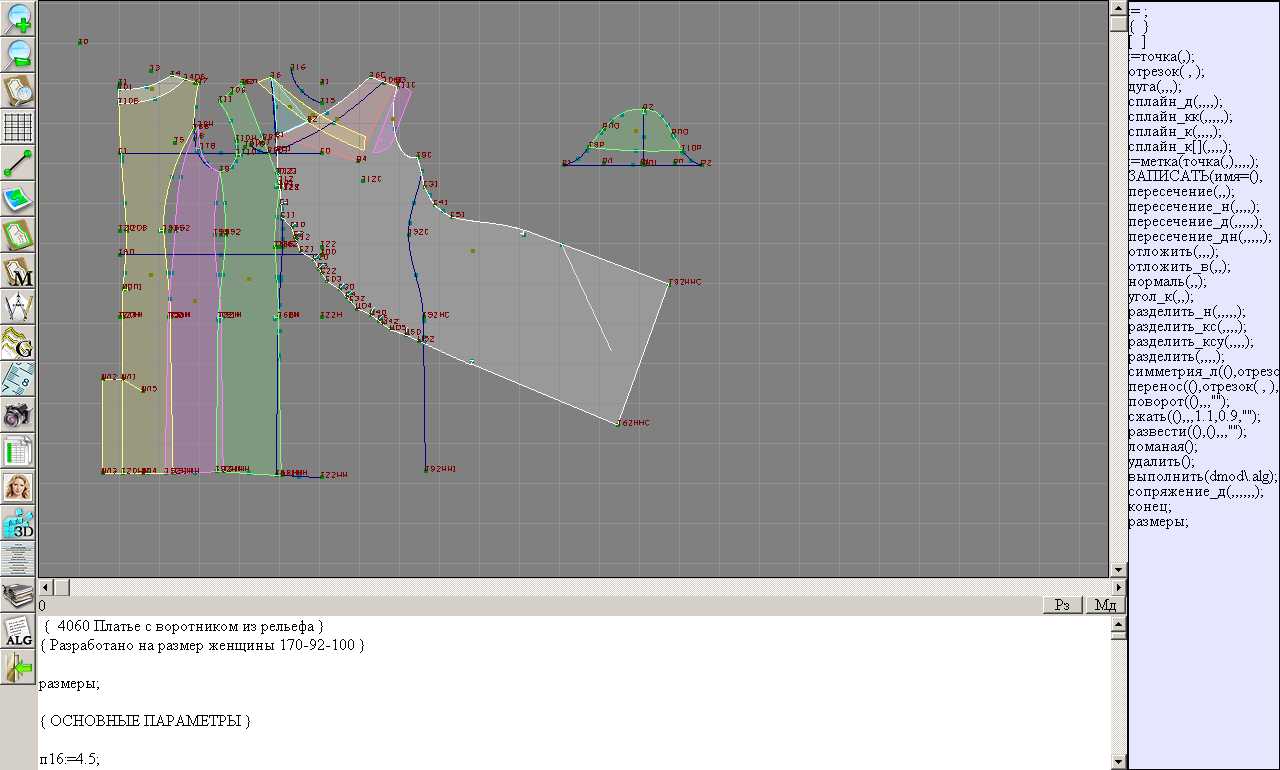Open the pattern with letter M icon
Image resolution: width=1280 pixels, height=770 pixels.
point(19,271)
